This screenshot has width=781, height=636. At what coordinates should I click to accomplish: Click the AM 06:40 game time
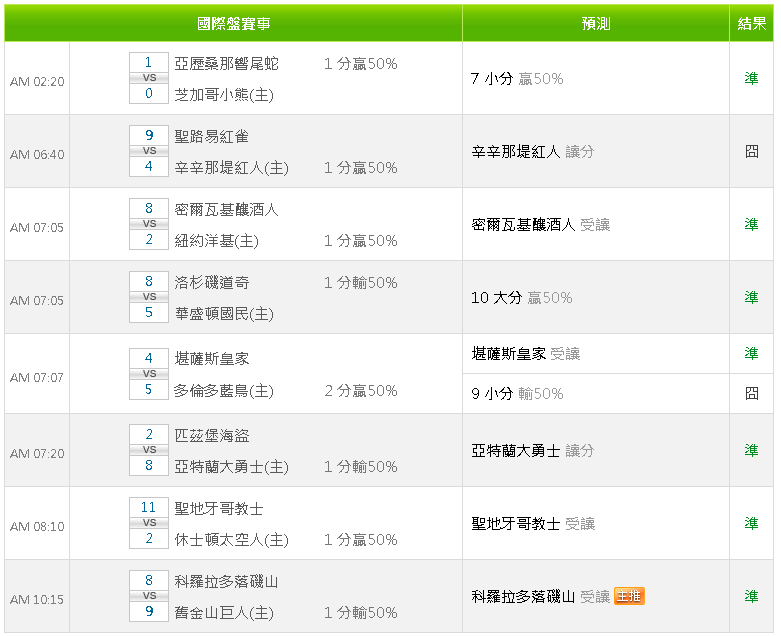(37, 155)
